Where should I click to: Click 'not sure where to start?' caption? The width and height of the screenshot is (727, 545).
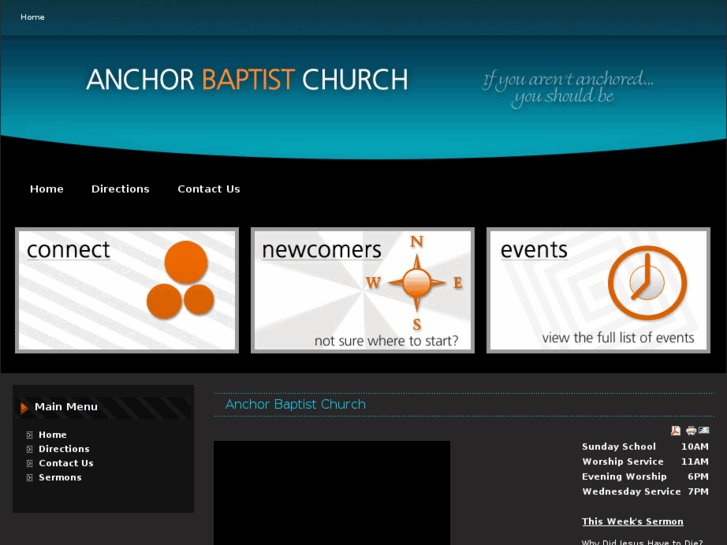(386, 341)
